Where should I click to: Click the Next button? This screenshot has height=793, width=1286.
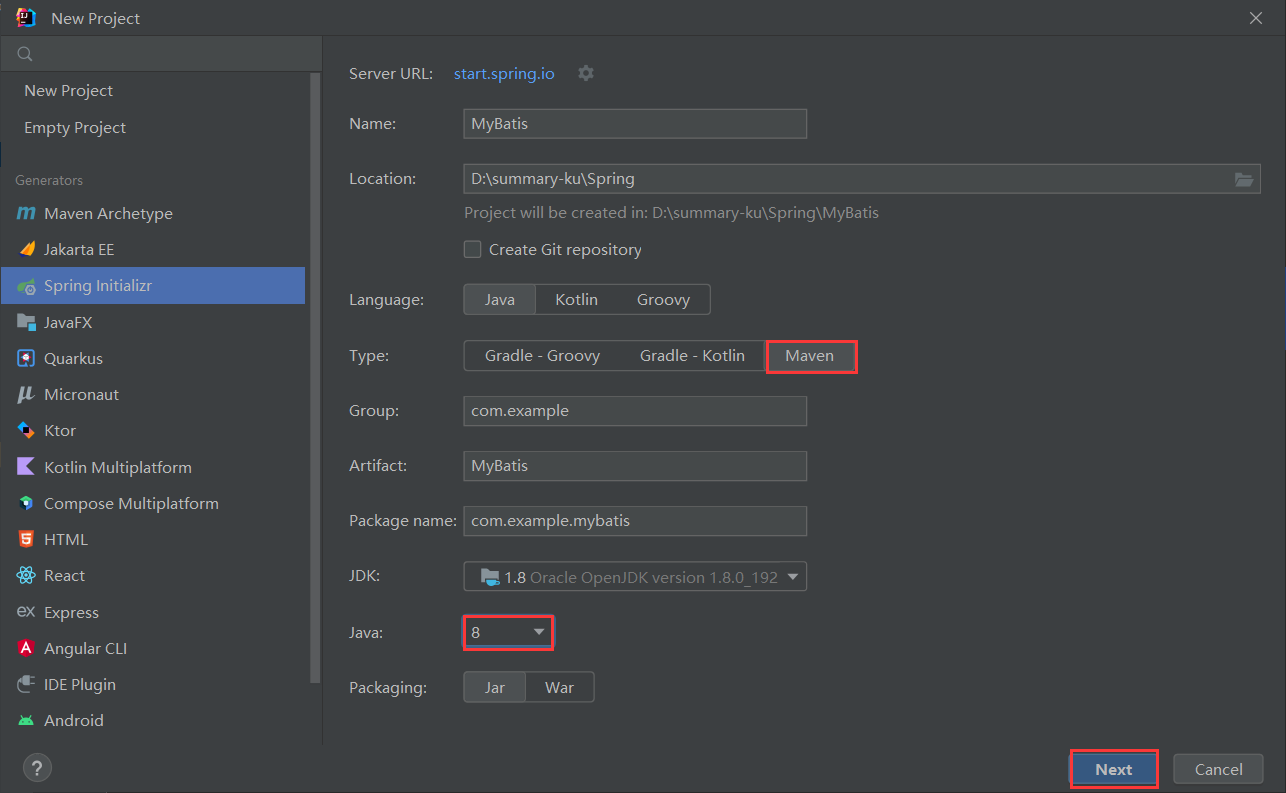coord(1114,769)
